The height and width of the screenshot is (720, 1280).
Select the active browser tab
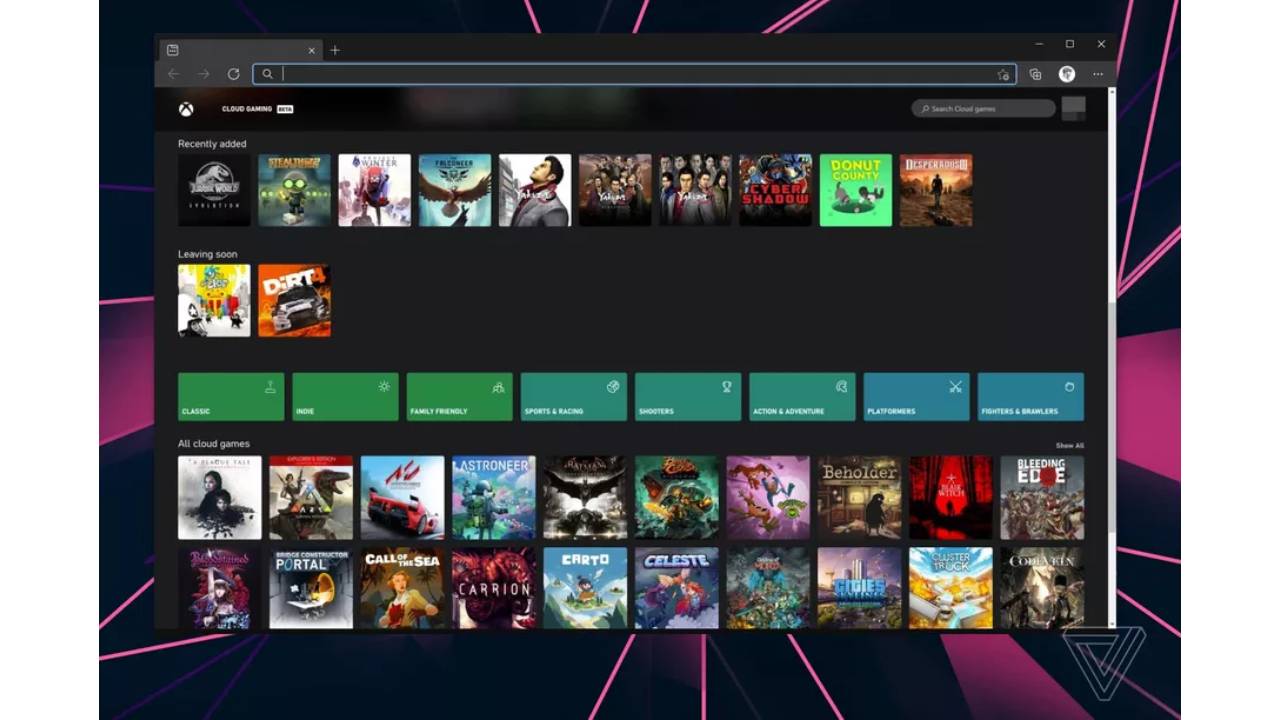241,50
